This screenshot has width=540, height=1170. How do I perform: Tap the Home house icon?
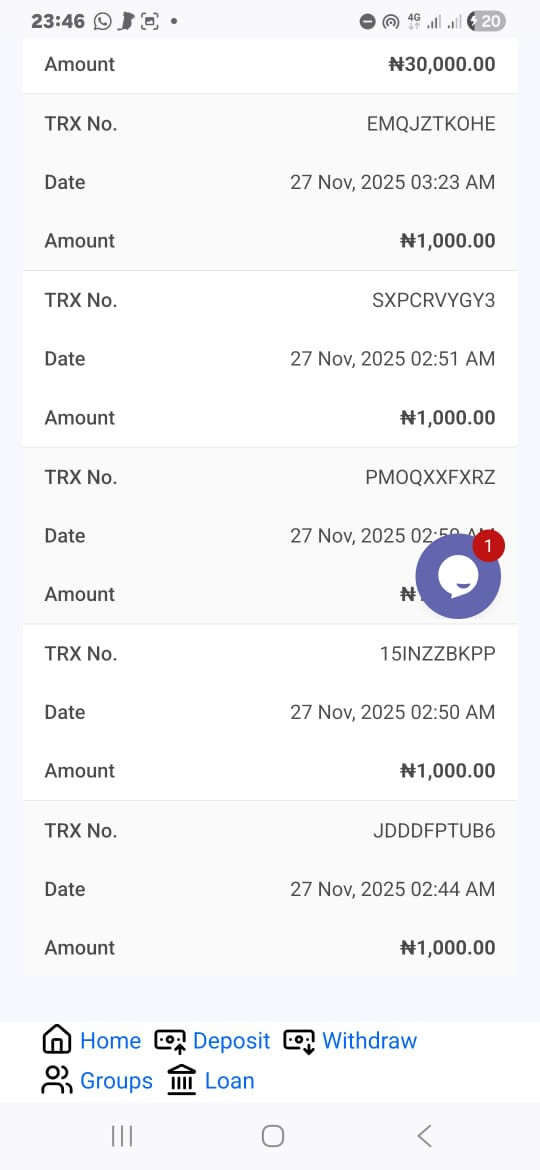[57, 1039]
